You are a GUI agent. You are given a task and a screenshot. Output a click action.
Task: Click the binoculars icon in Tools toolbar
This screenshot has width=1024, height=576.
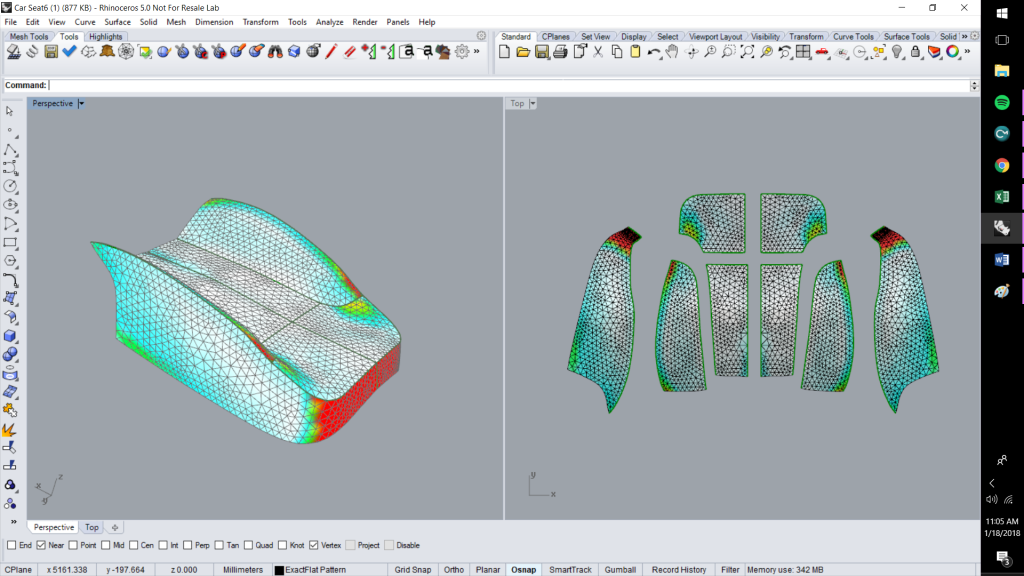tap(274, 52)
